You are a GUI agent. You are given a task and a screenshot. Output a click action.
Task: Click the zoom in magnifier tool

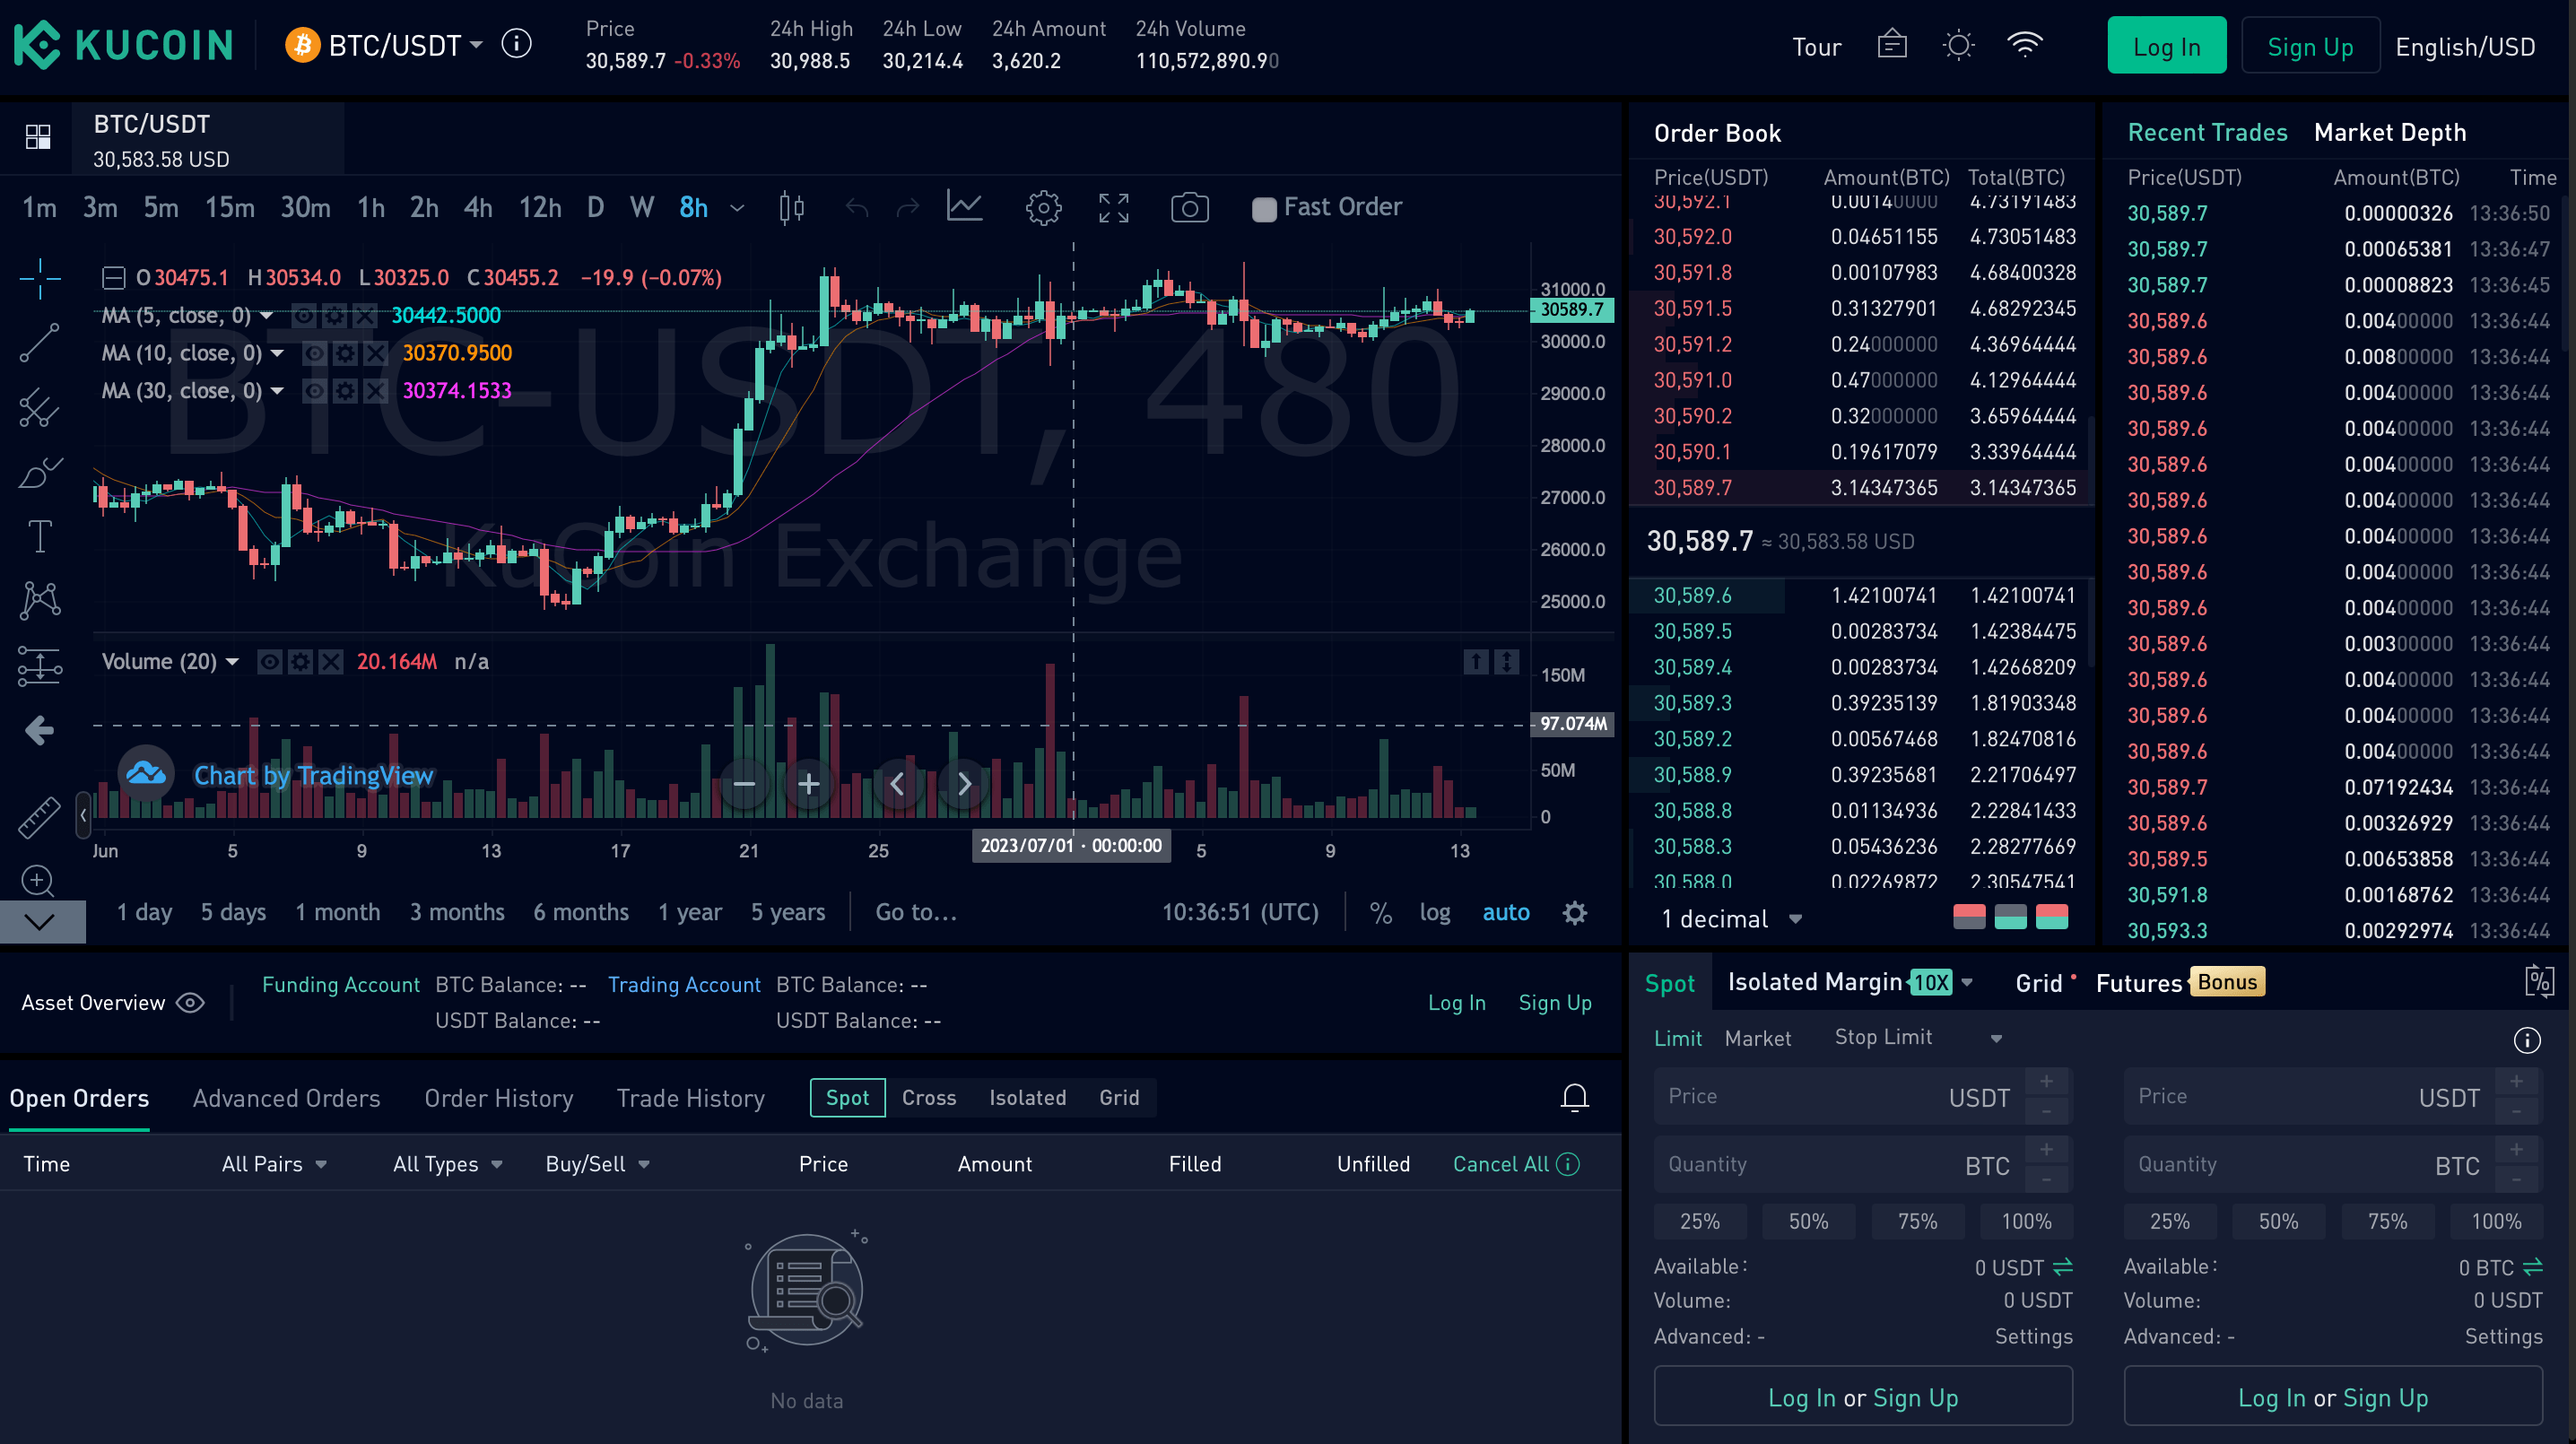pyautogui.click(x=38, y=881)
